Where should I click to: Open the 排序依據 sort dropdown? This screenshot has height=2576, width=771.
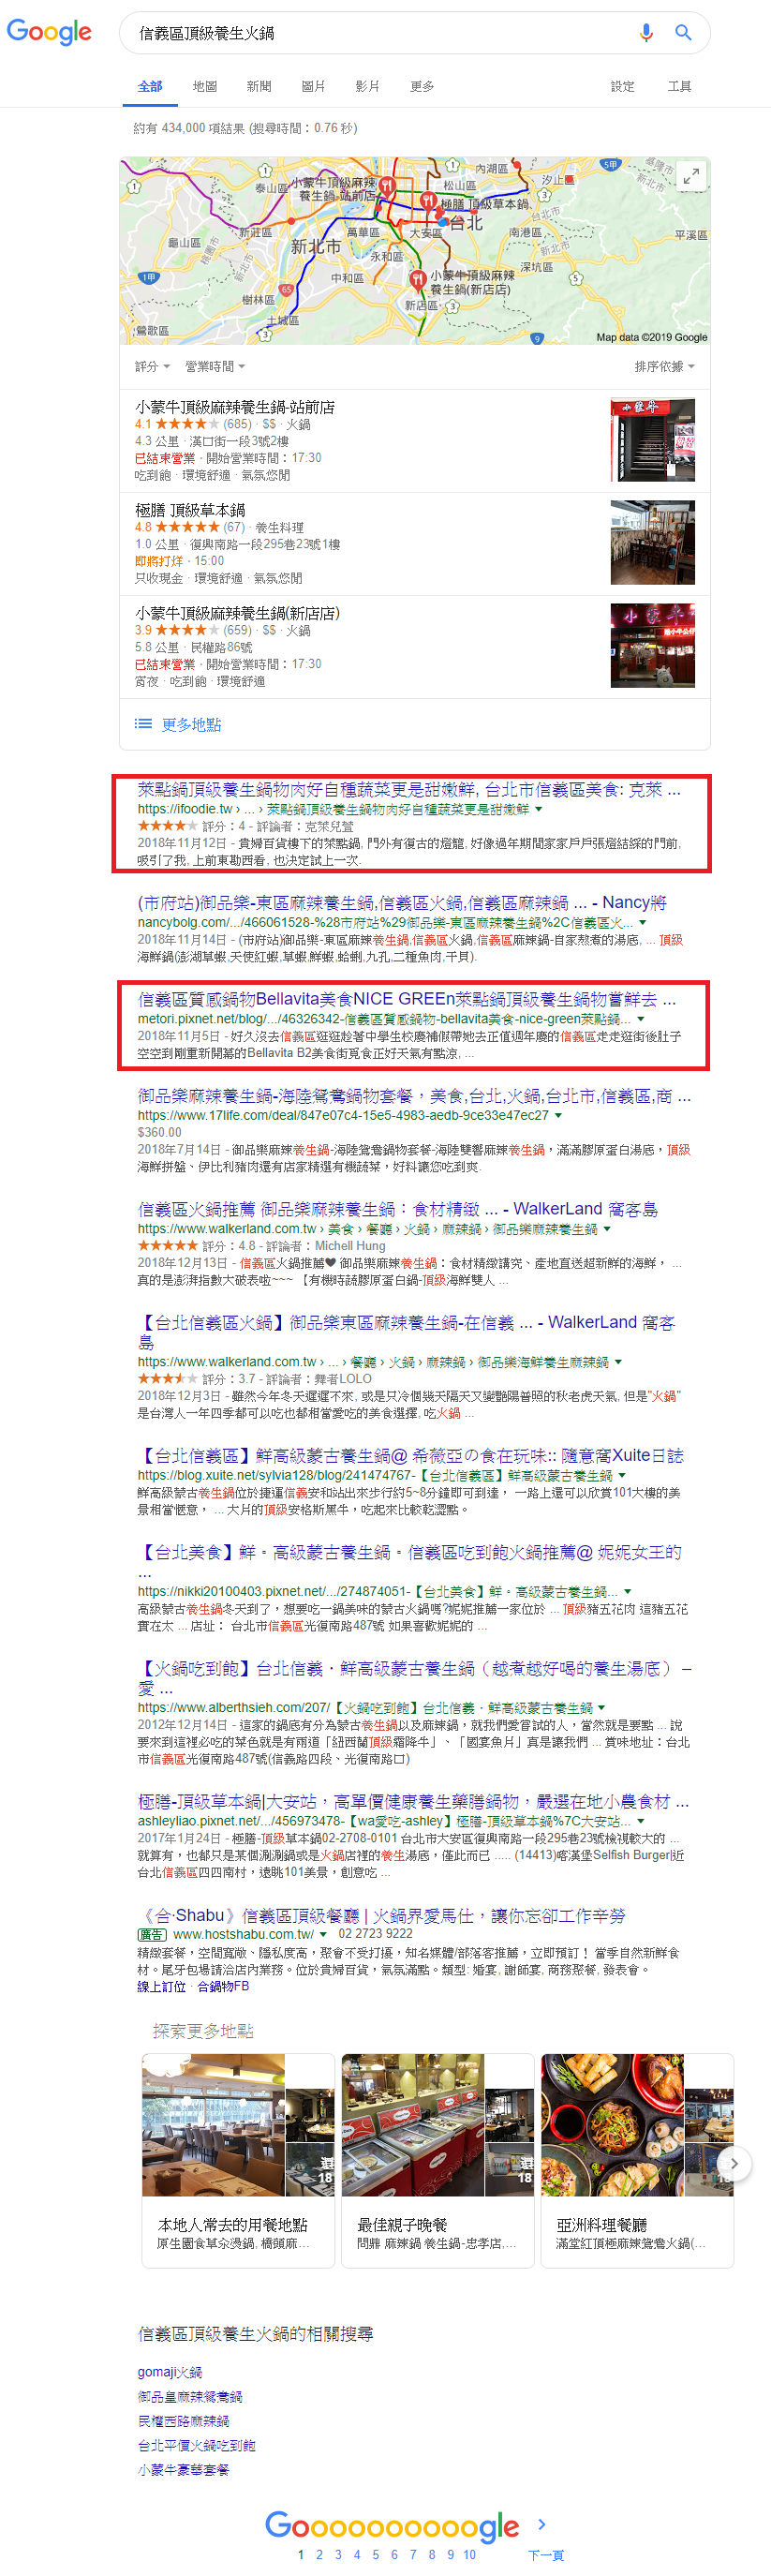[x=664, y=367]
